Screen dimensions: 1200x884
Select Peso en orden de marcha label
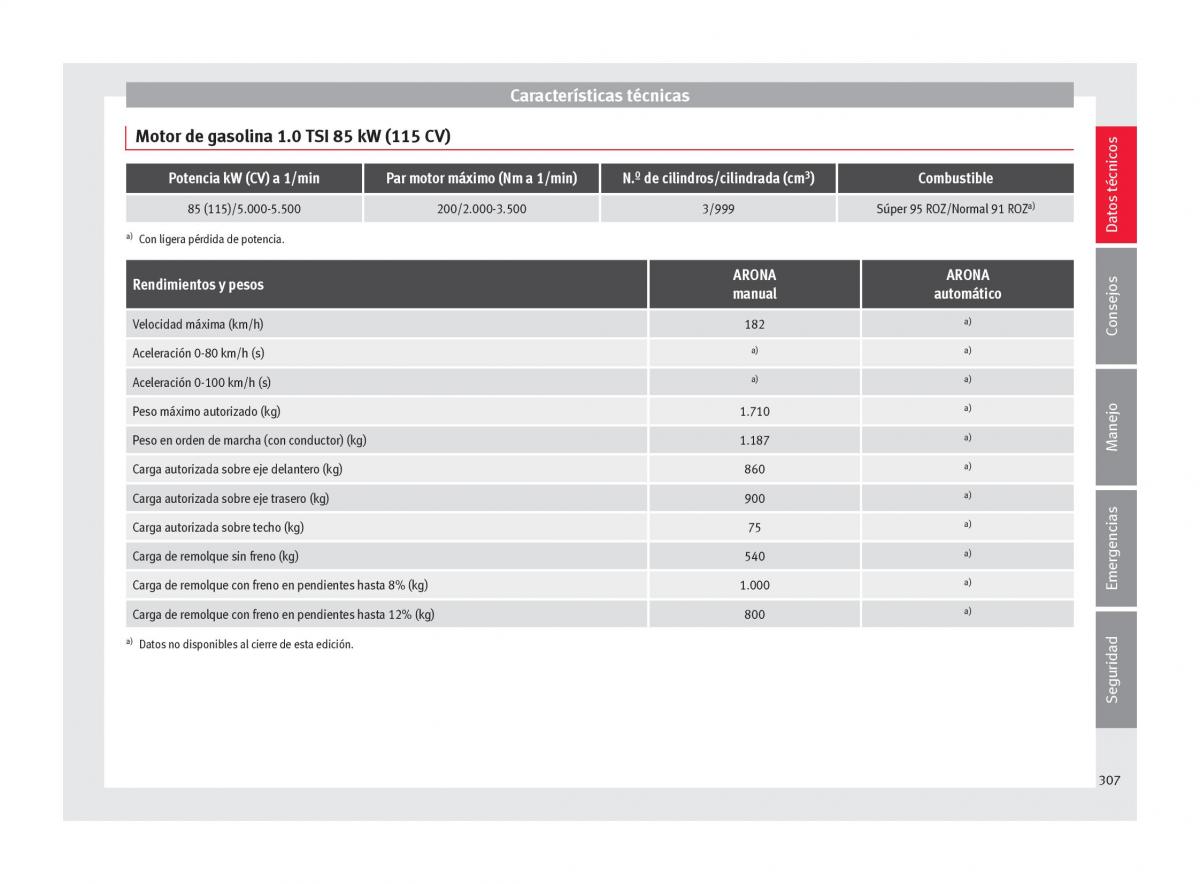[x=249, y=440]
